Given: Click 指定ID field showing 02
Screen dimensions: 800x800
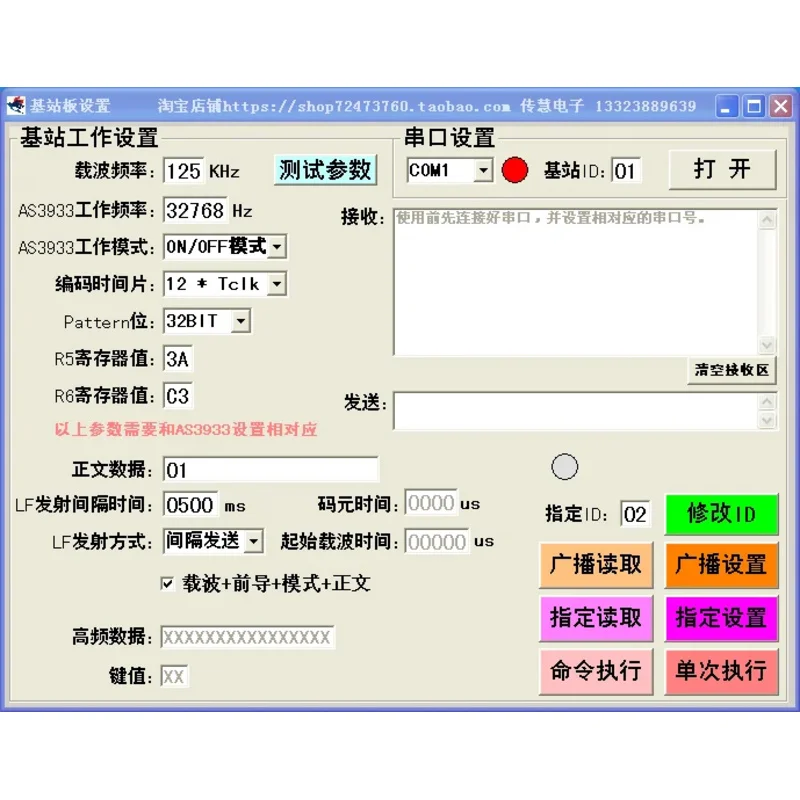Looking at the screenshot, I should click(636, 514).
